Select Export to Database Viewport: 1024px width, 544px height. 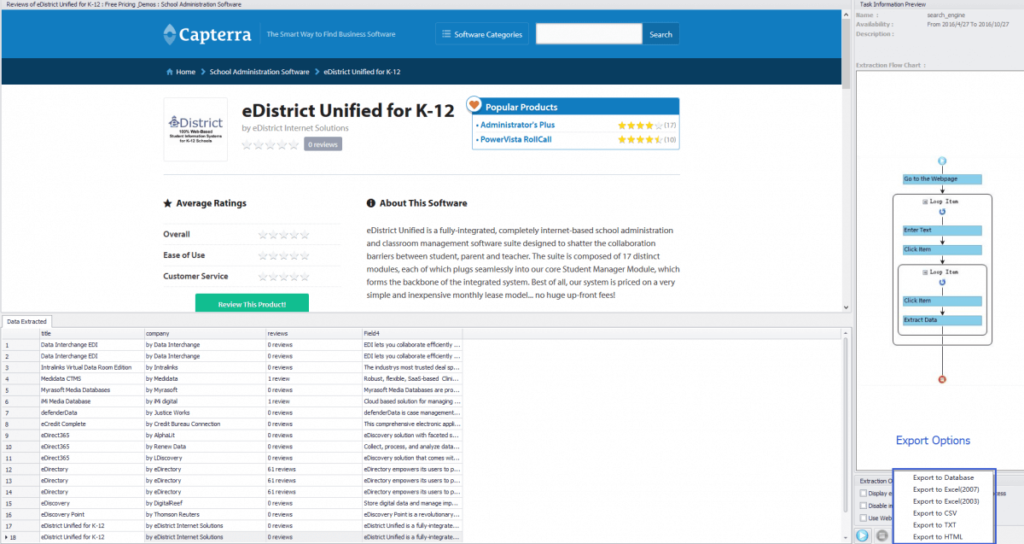click(943, 478)
